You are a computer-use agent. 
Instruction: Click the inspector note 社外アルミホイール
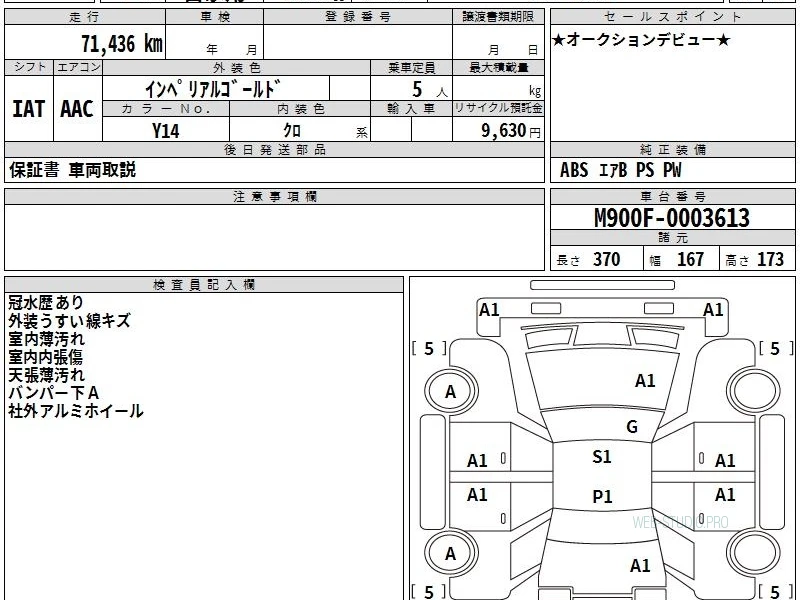tap(76, 411)
